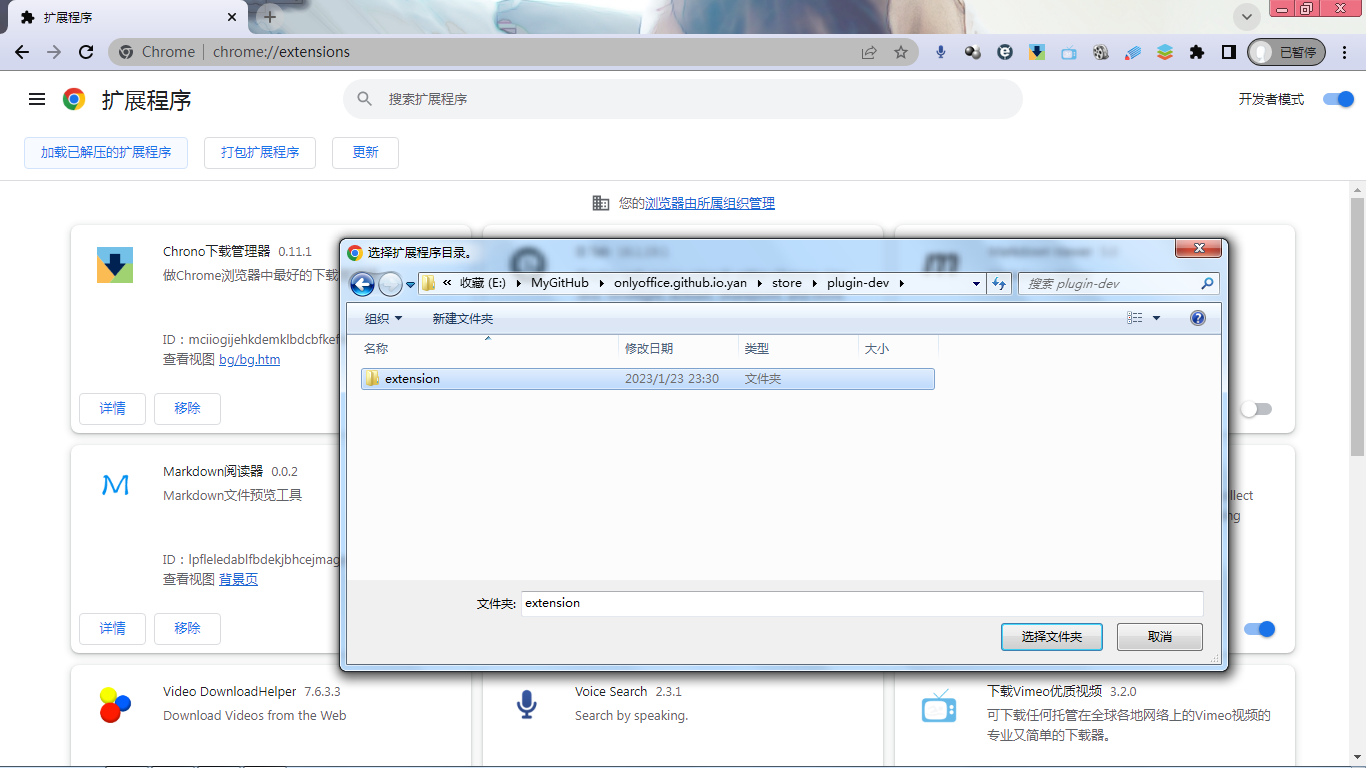Screen dimensions: 1366x768
Task: Click the IE Tab extension icon
Action: (1005, 52)
